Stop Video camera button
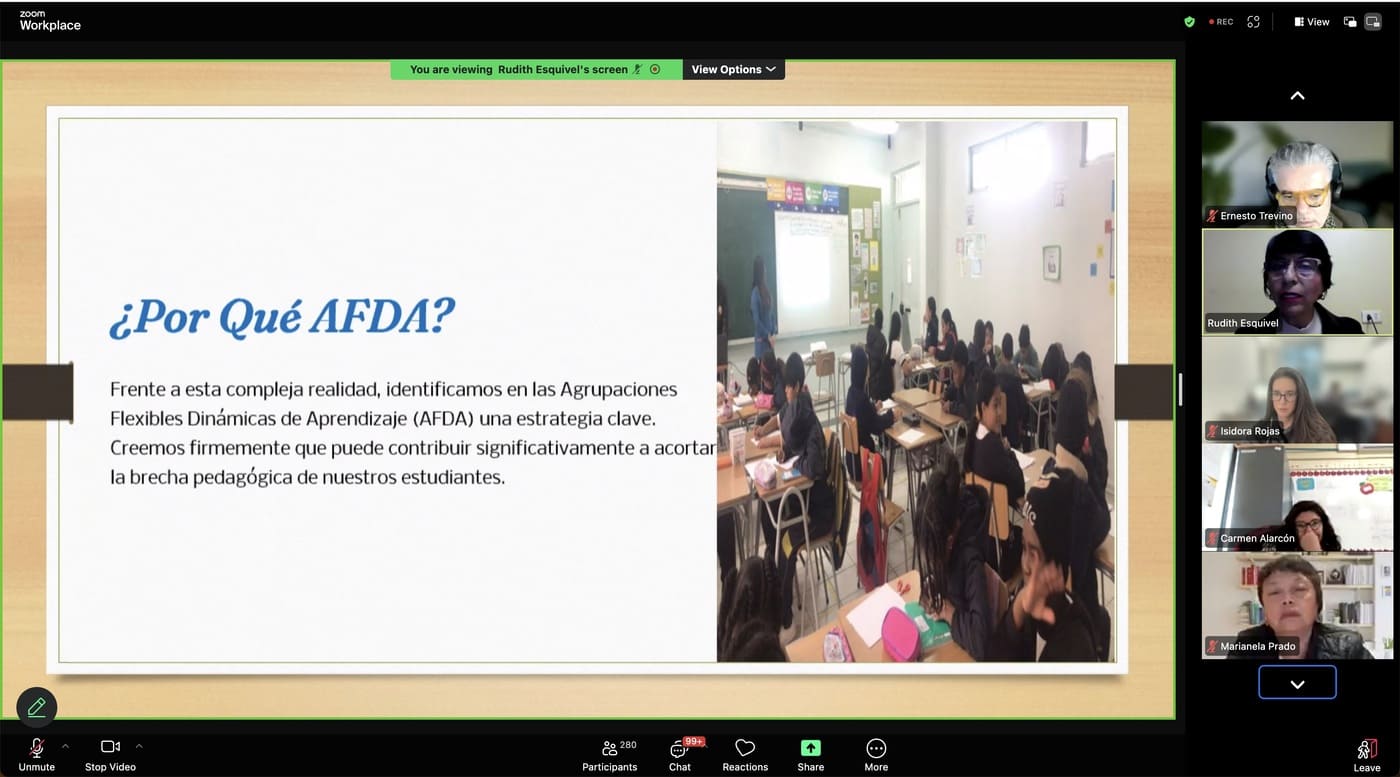The width and height of the screenshot is (1400, 777). click(110, 755)
